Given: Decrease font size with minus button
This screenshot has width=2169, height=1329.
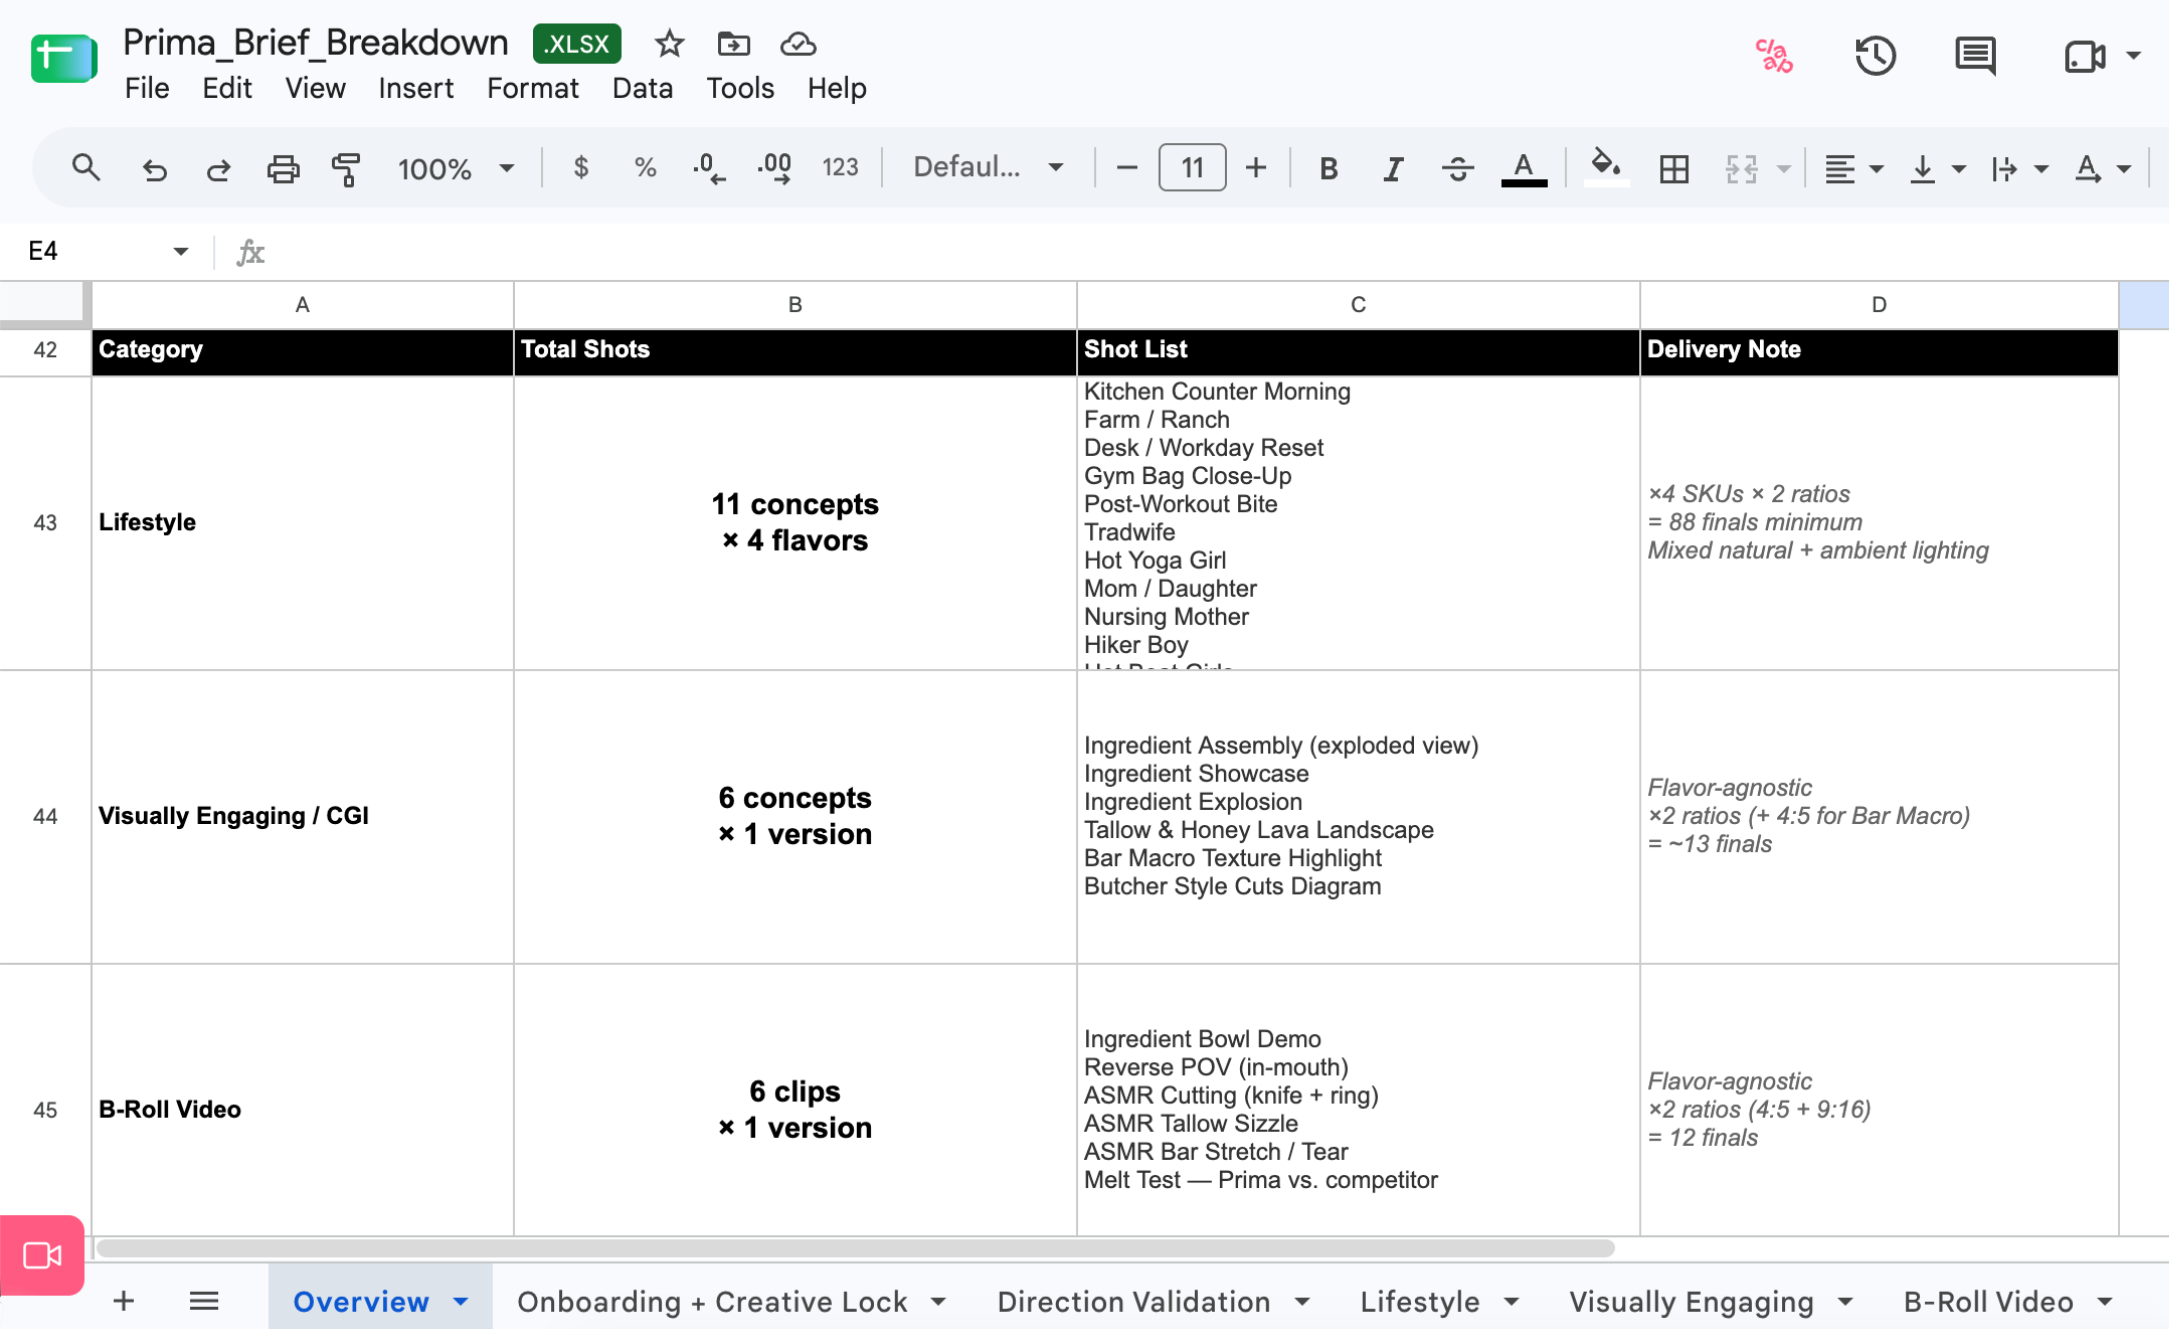Looking at the screenshot, I should (1126, 168).
